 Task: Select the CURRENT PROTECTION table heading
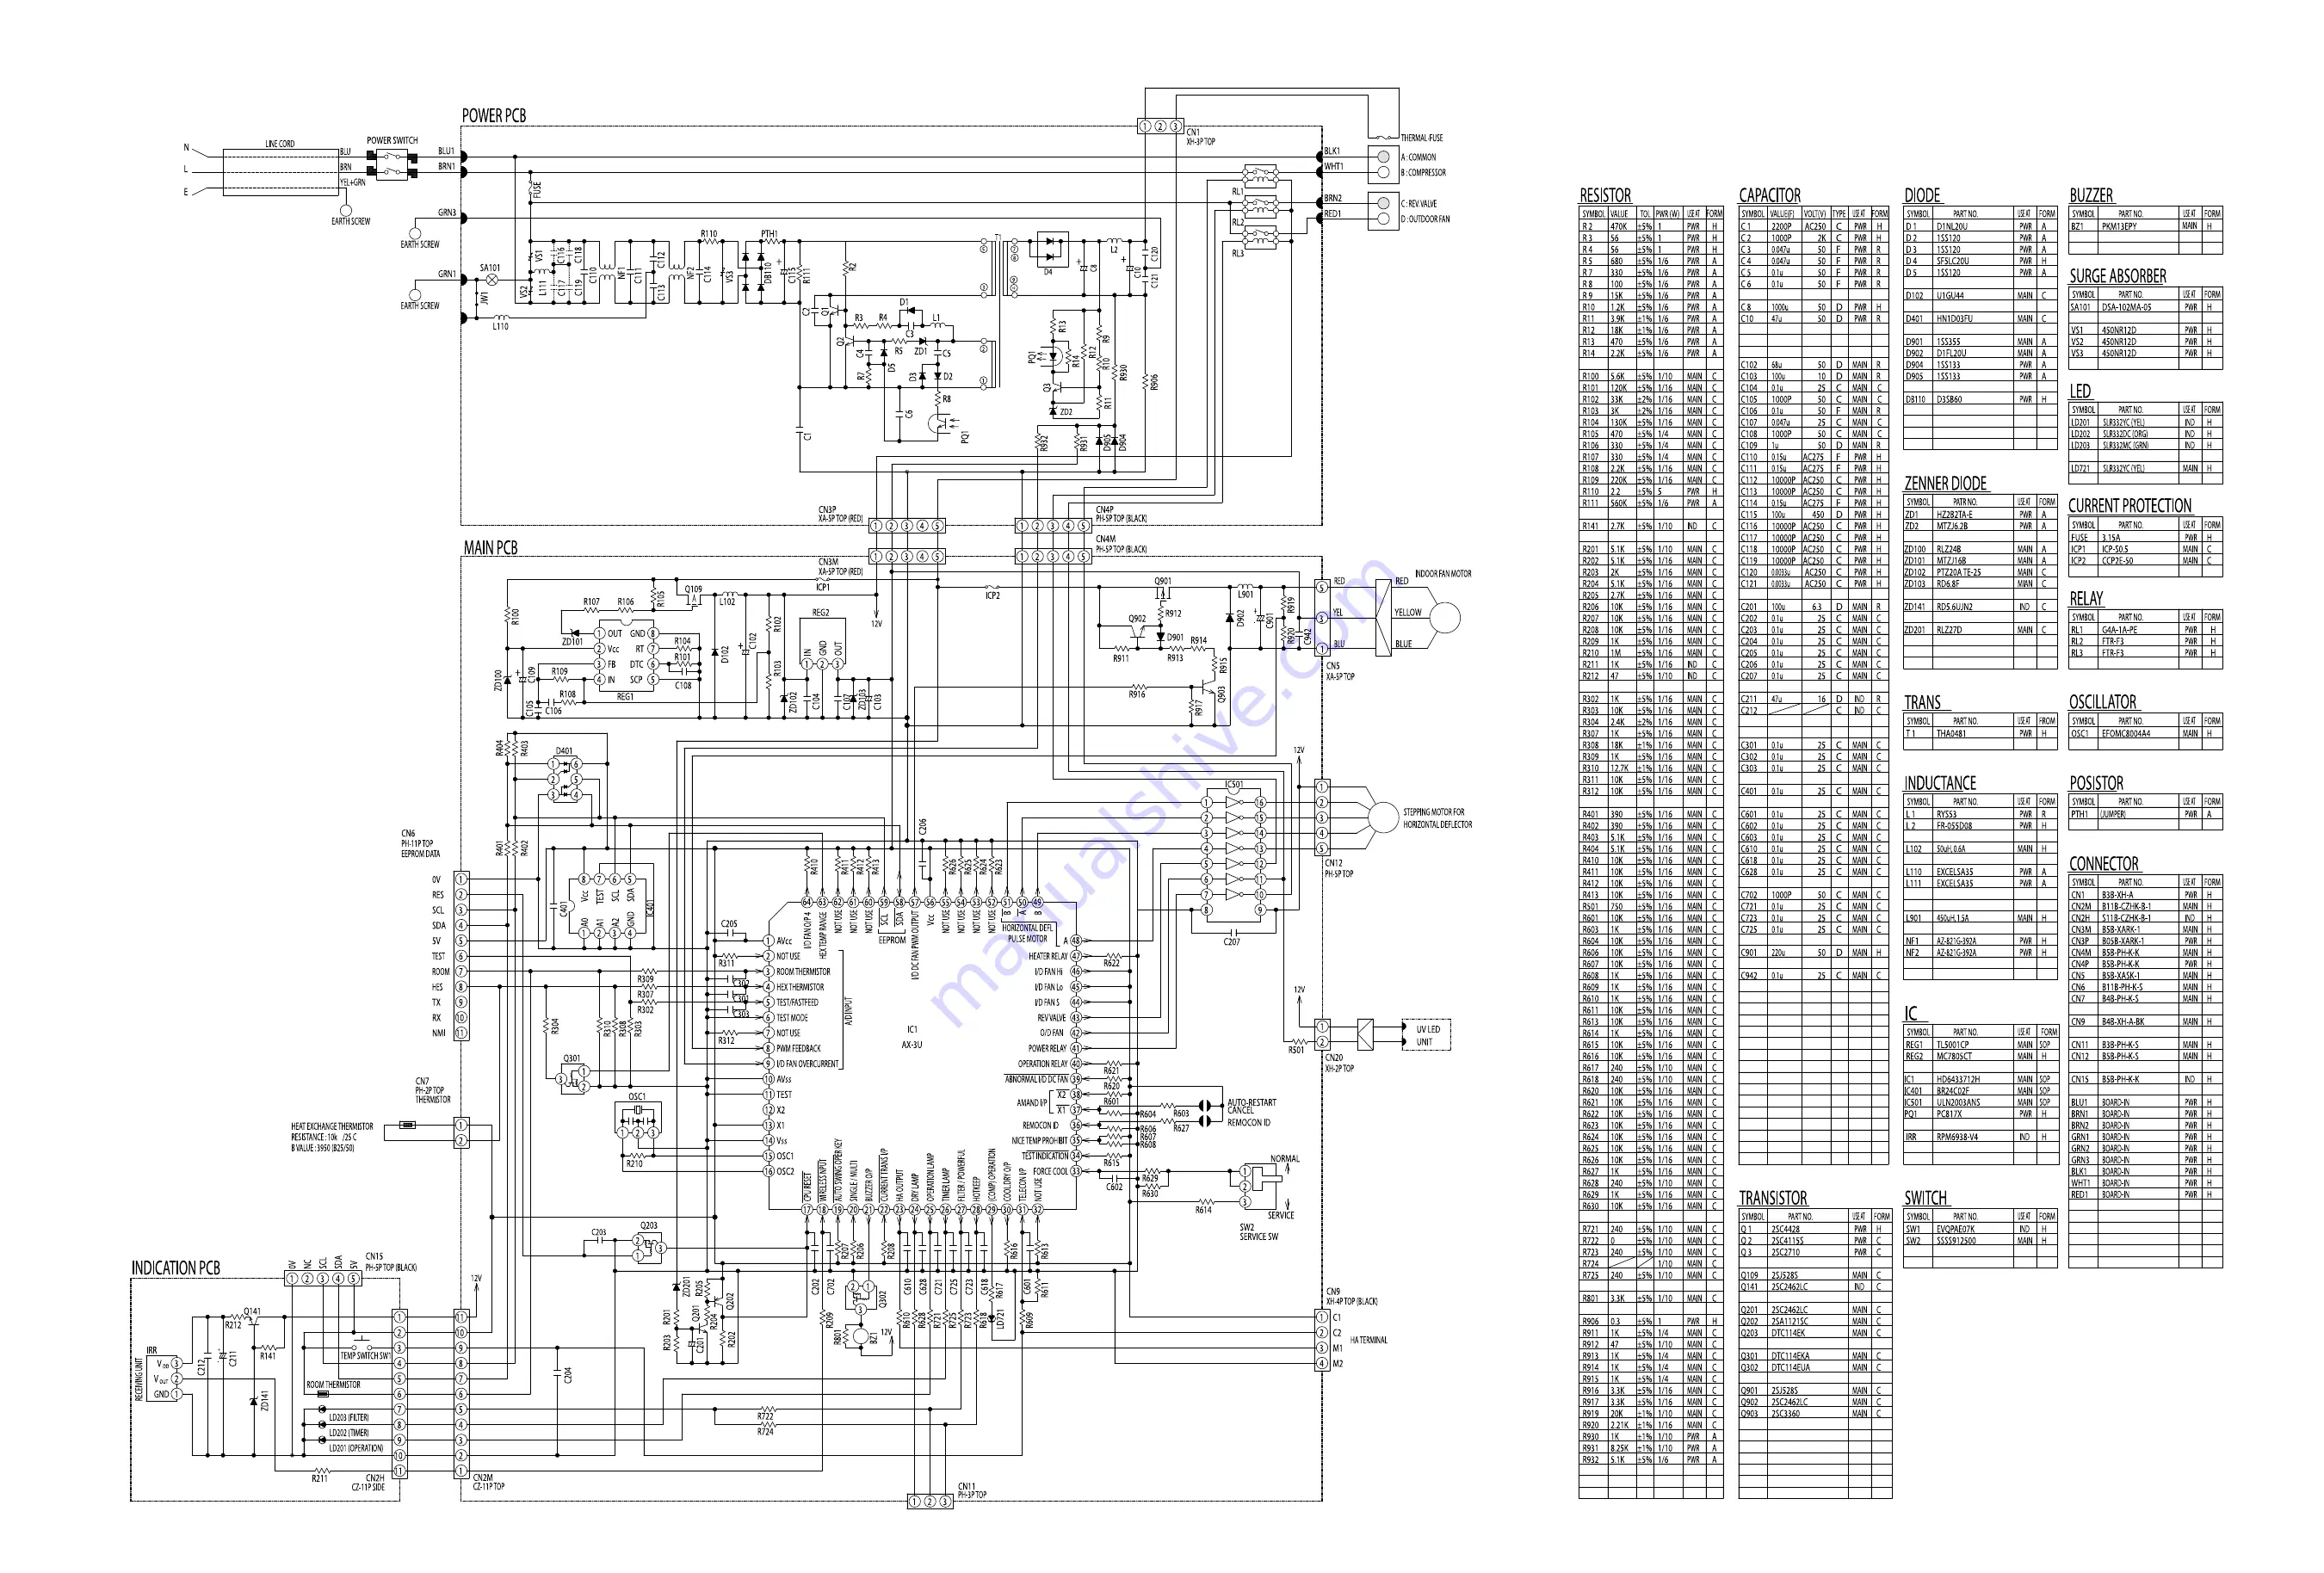(2130, 506)
